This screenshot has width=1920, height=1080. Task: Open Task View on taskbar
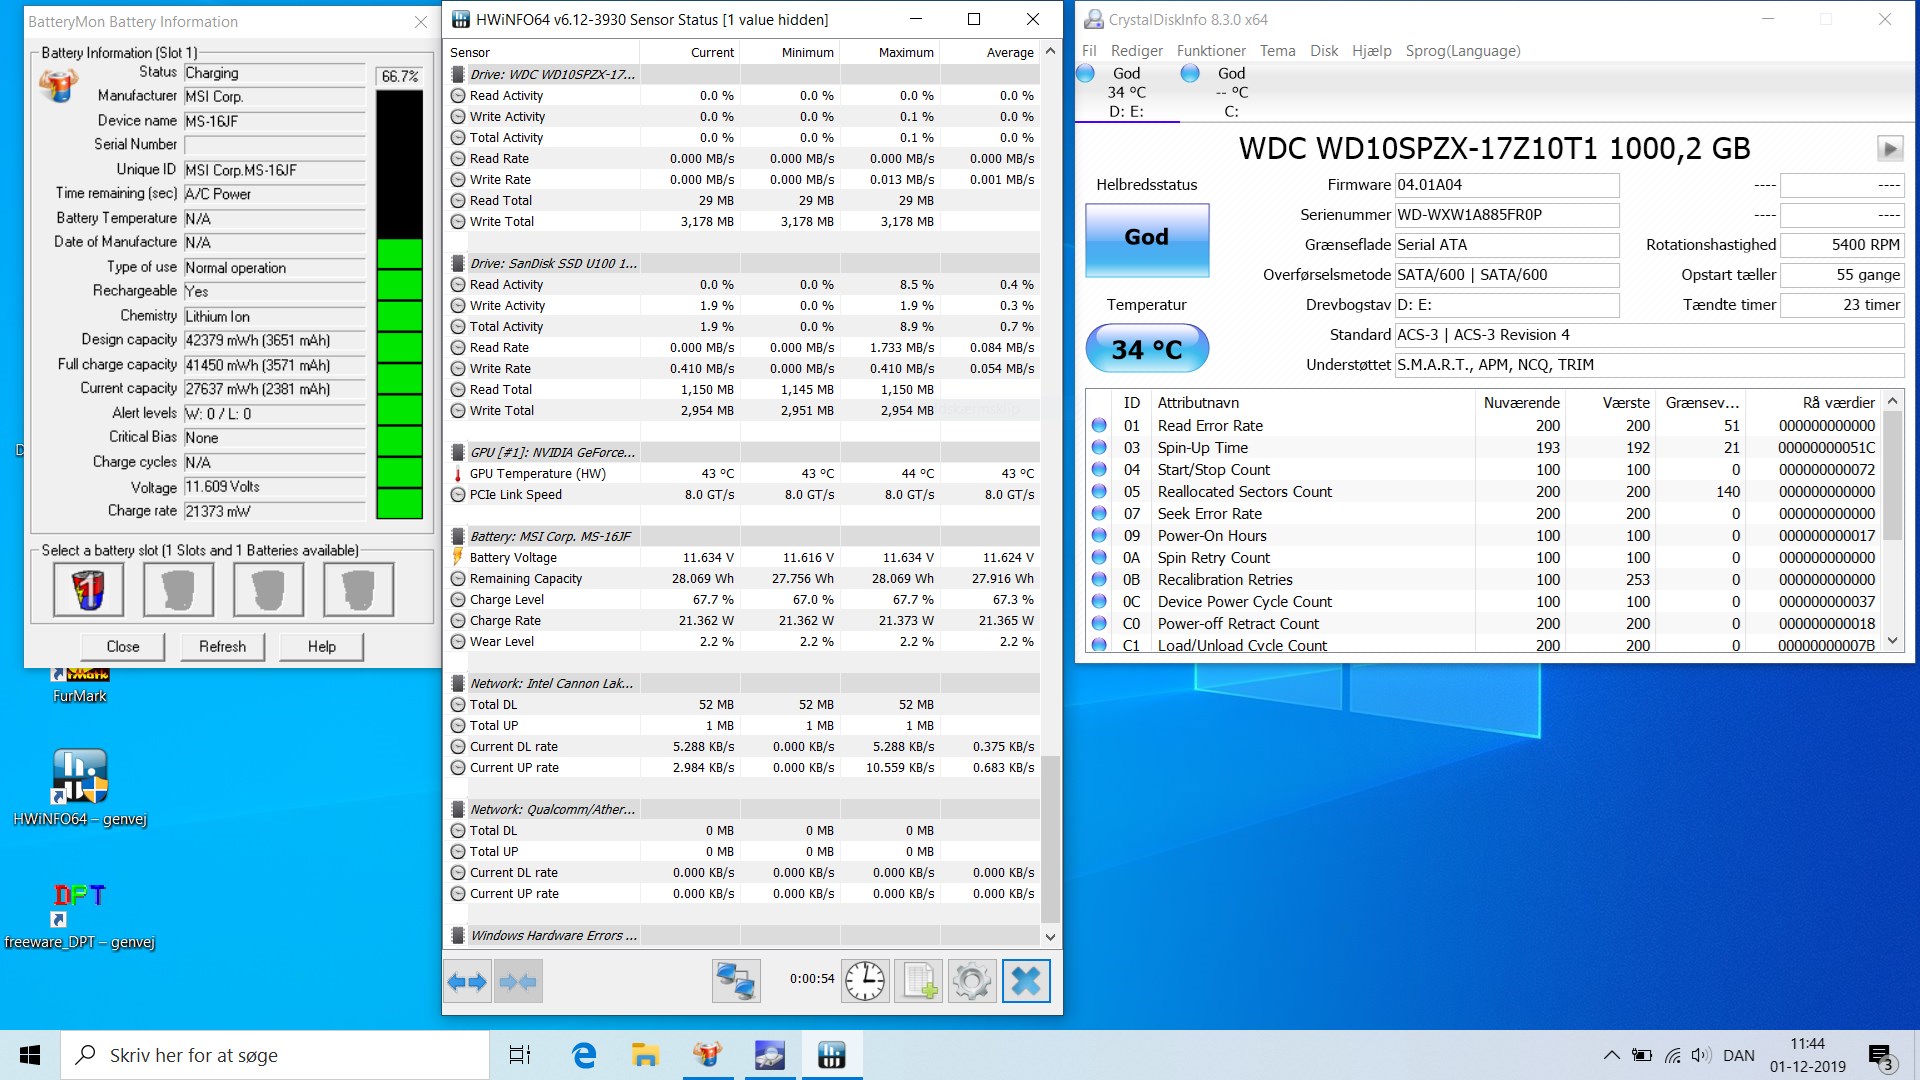click(x=520, y=1055)
